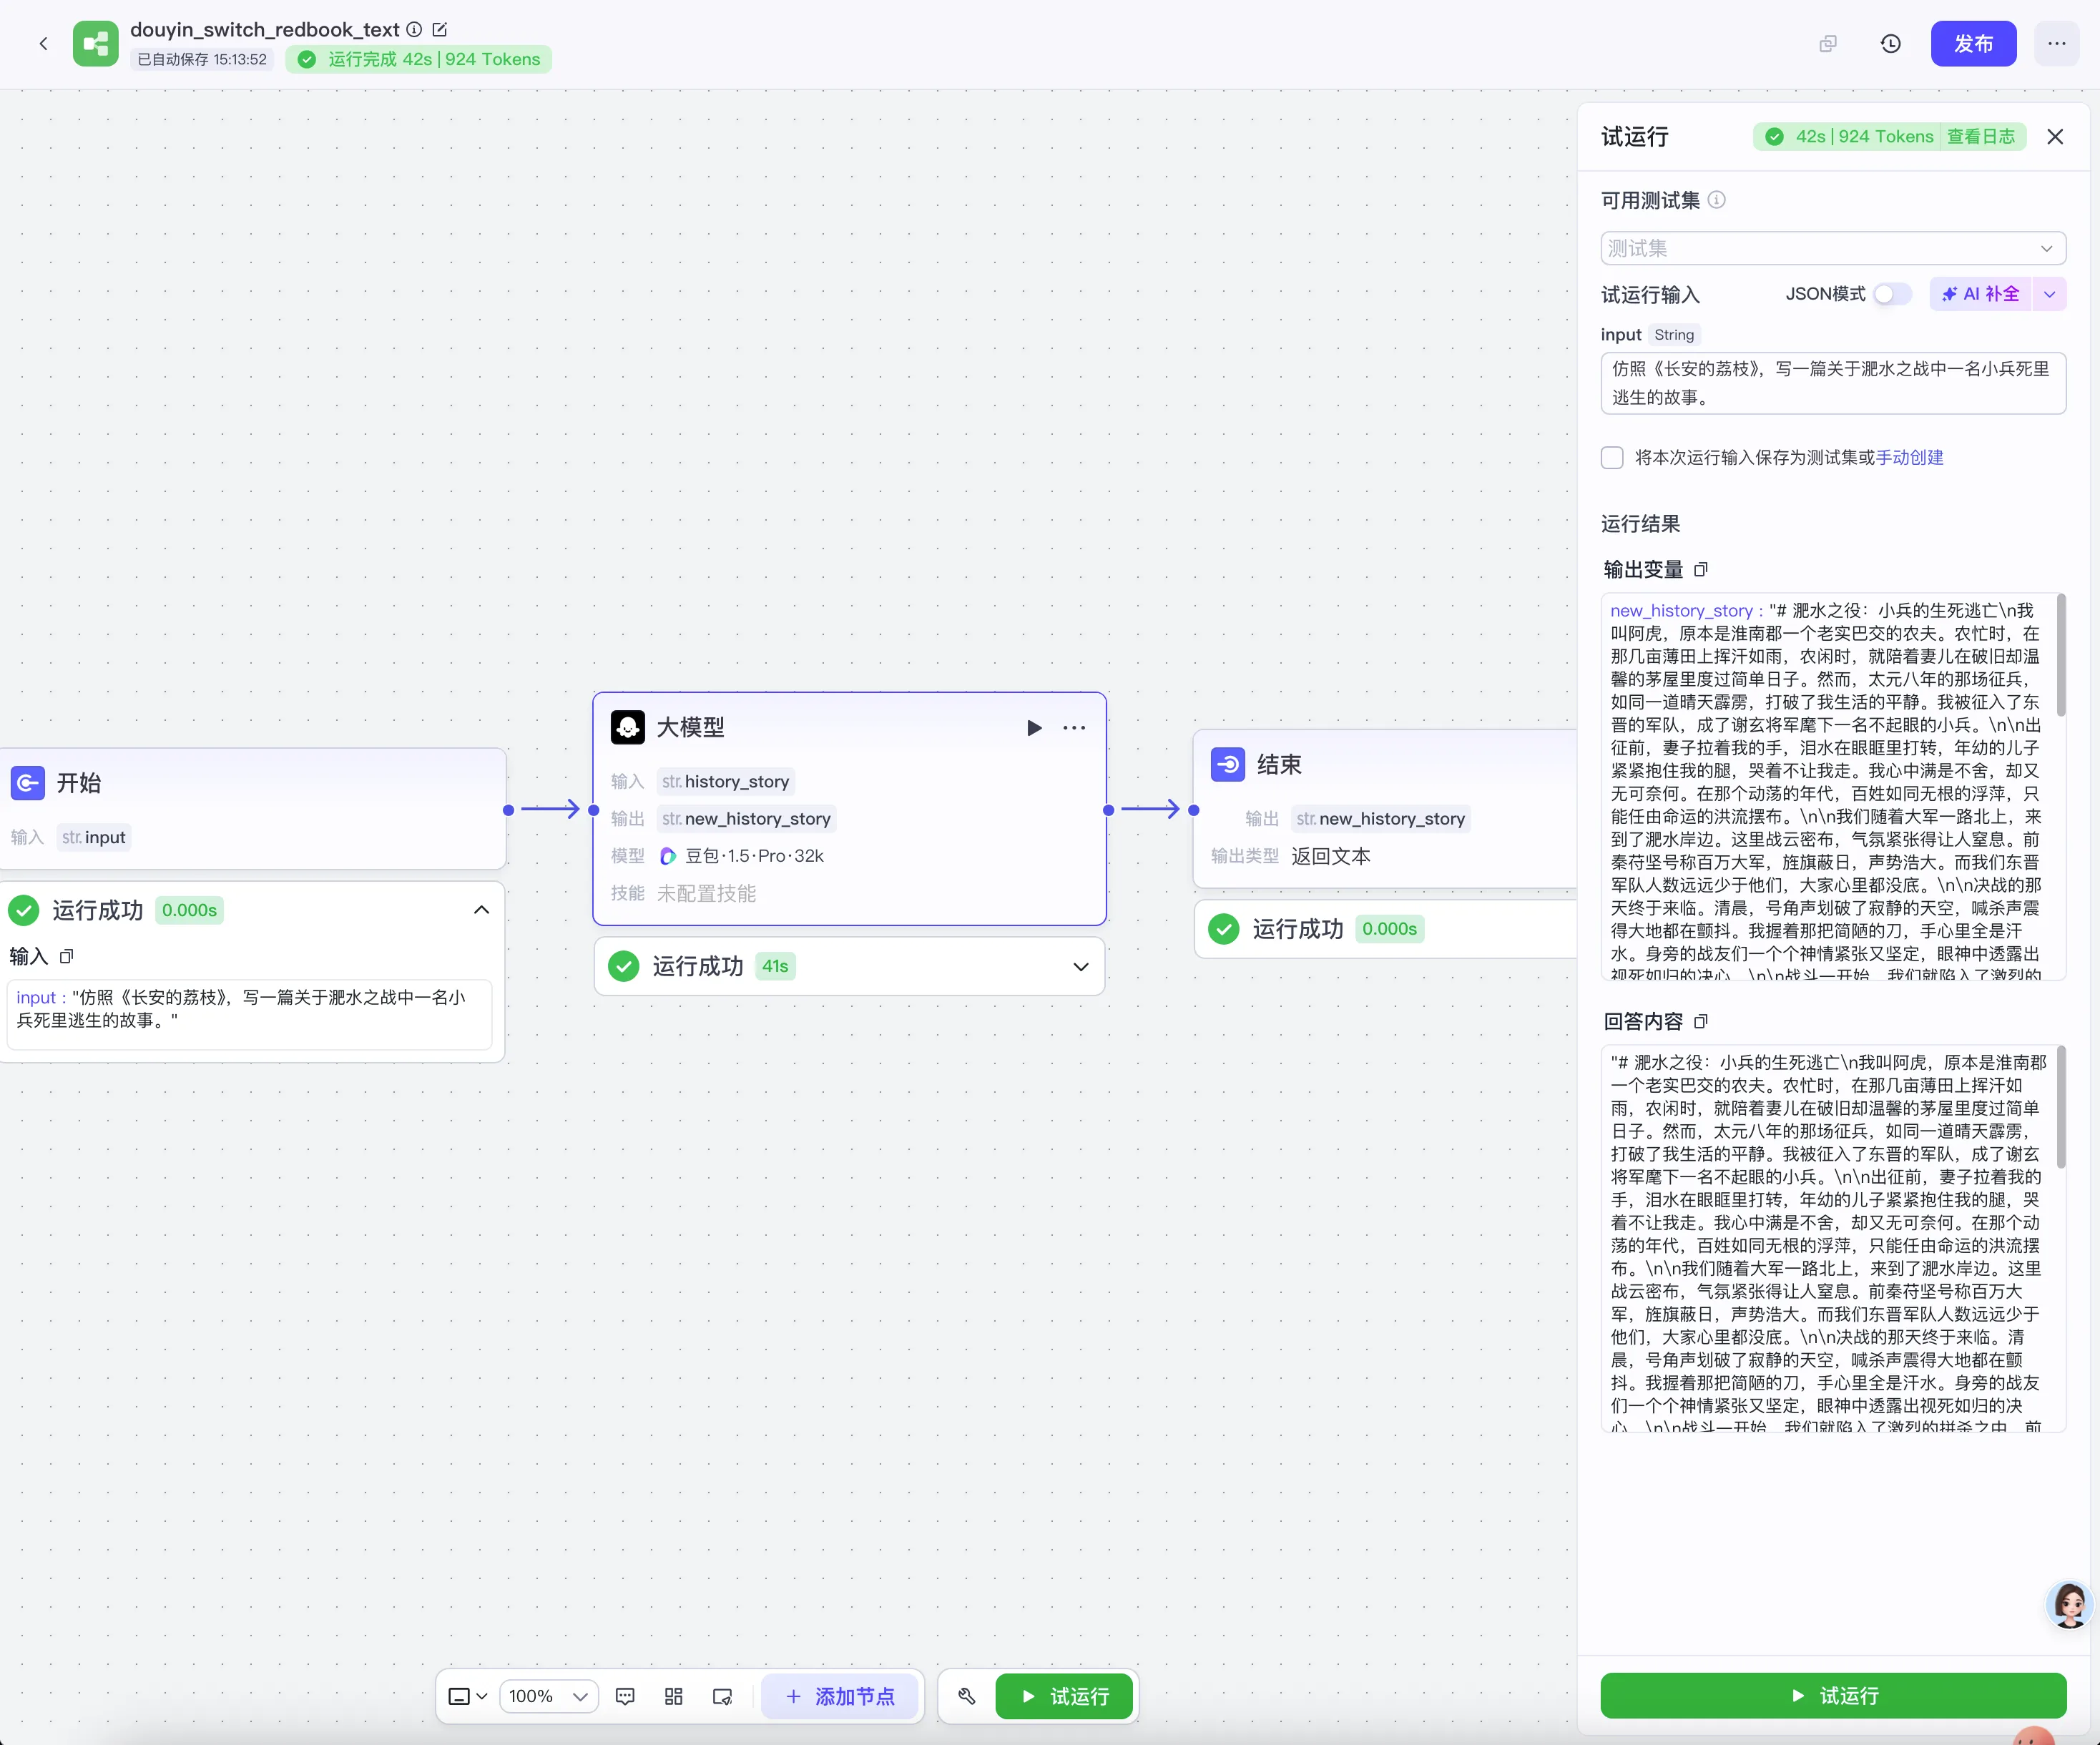
Task: Open the 100% zoom level dropdown
Action: [x=548, y=1696]
